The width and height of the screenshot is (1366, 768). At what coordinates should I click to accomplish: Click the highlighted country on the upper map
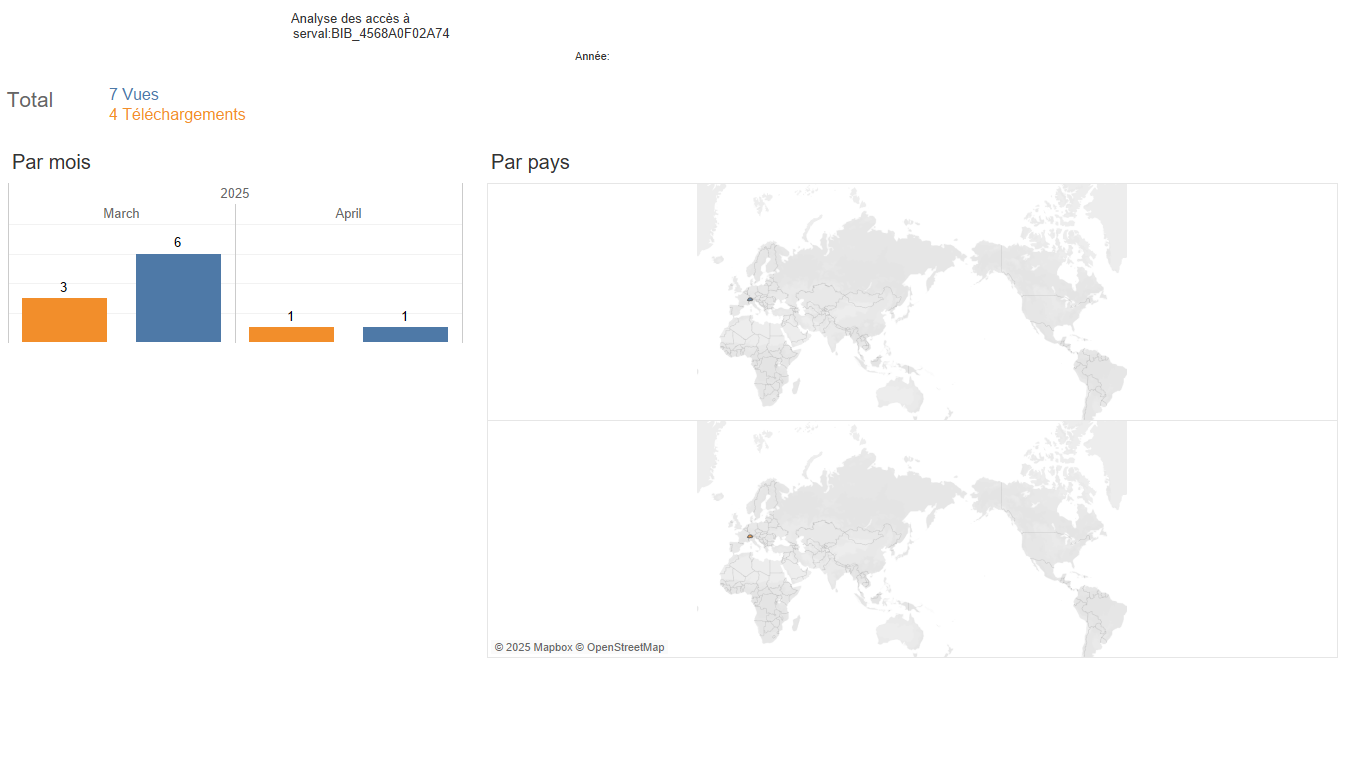coord(749,299)
